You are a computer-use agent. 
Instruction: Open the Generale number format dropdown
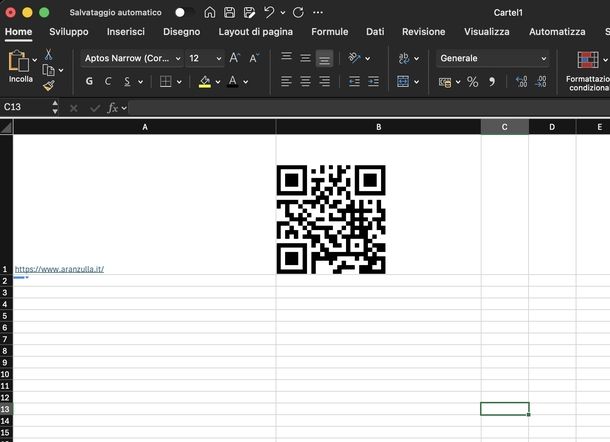493,58
